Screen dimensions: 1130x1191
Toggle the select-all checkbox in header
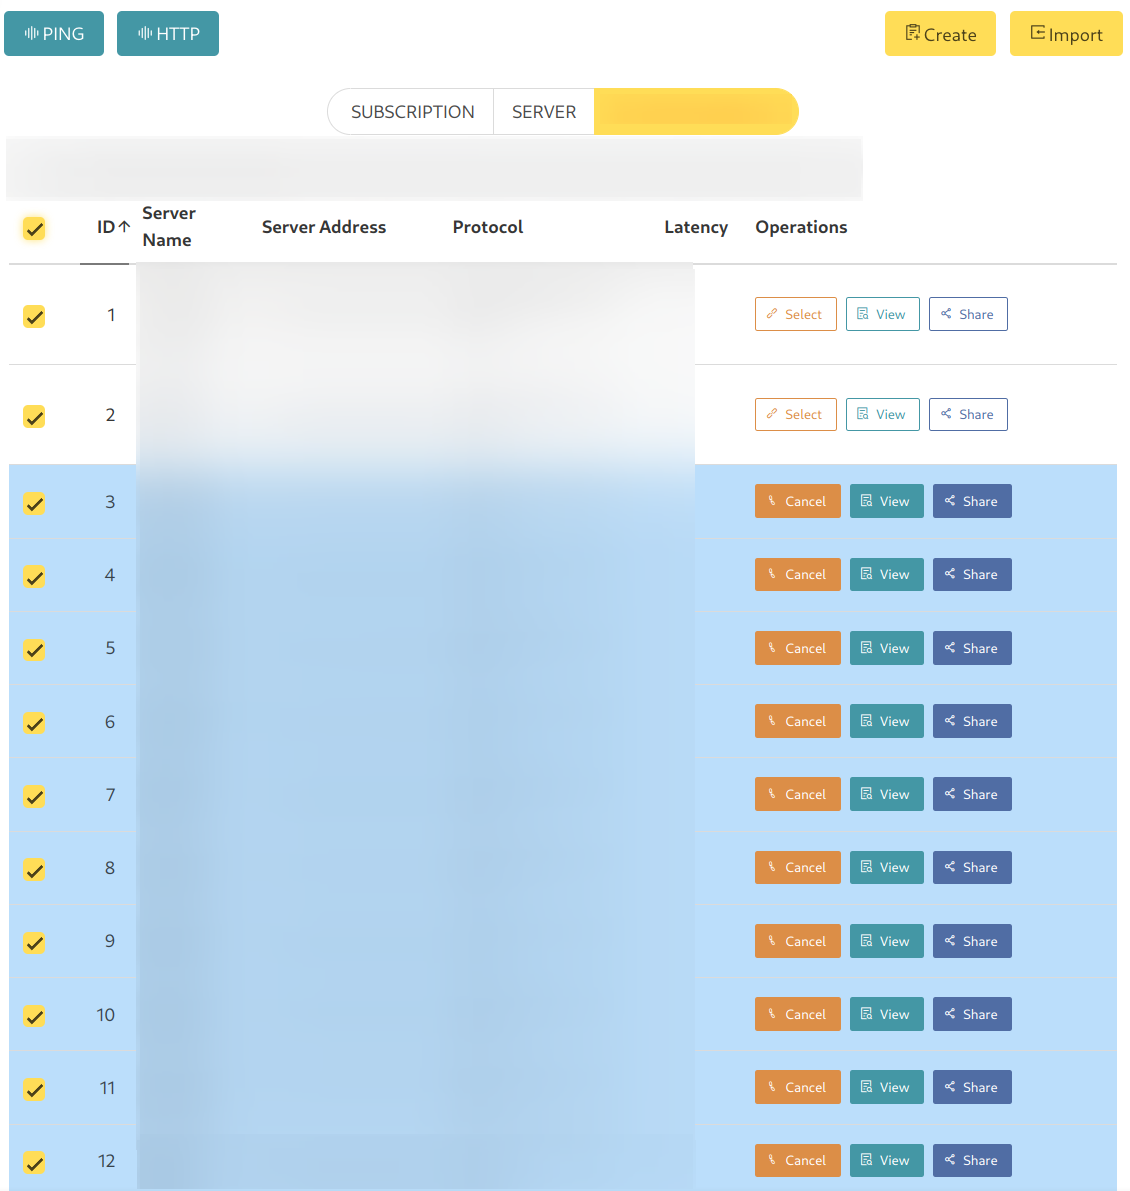coord(34,228)
